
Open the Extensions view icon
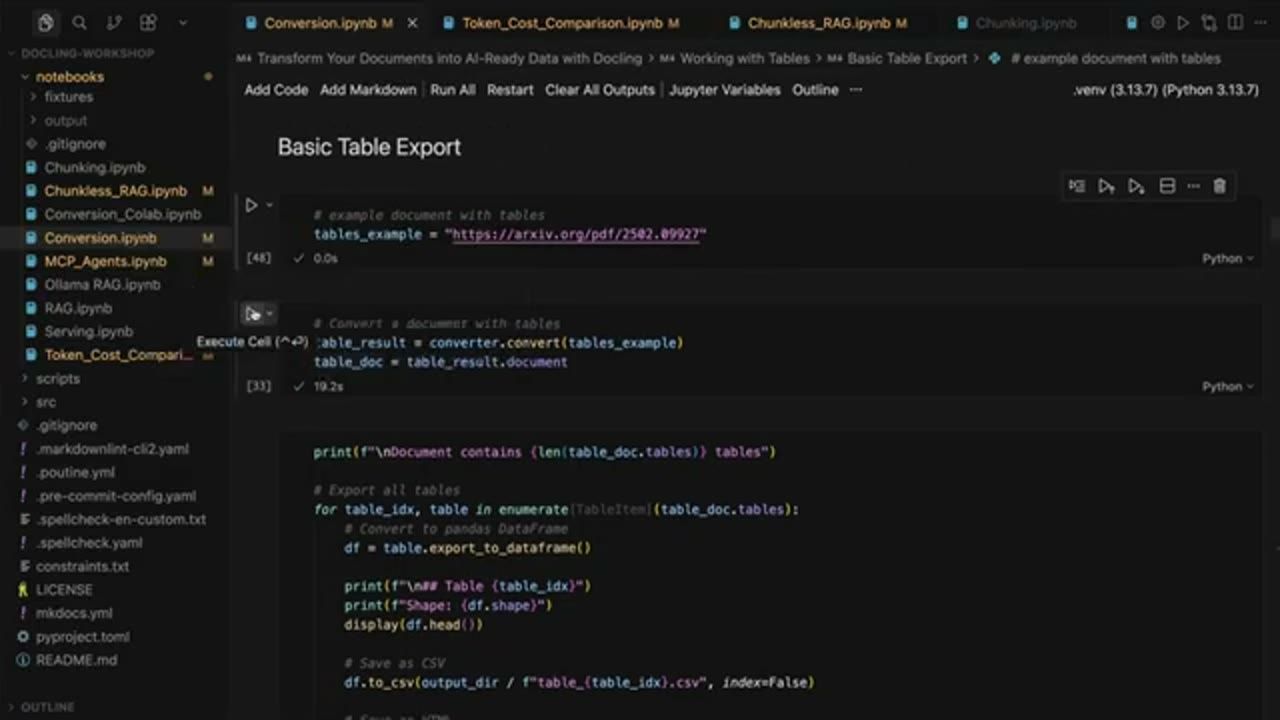tap(148, 22)
